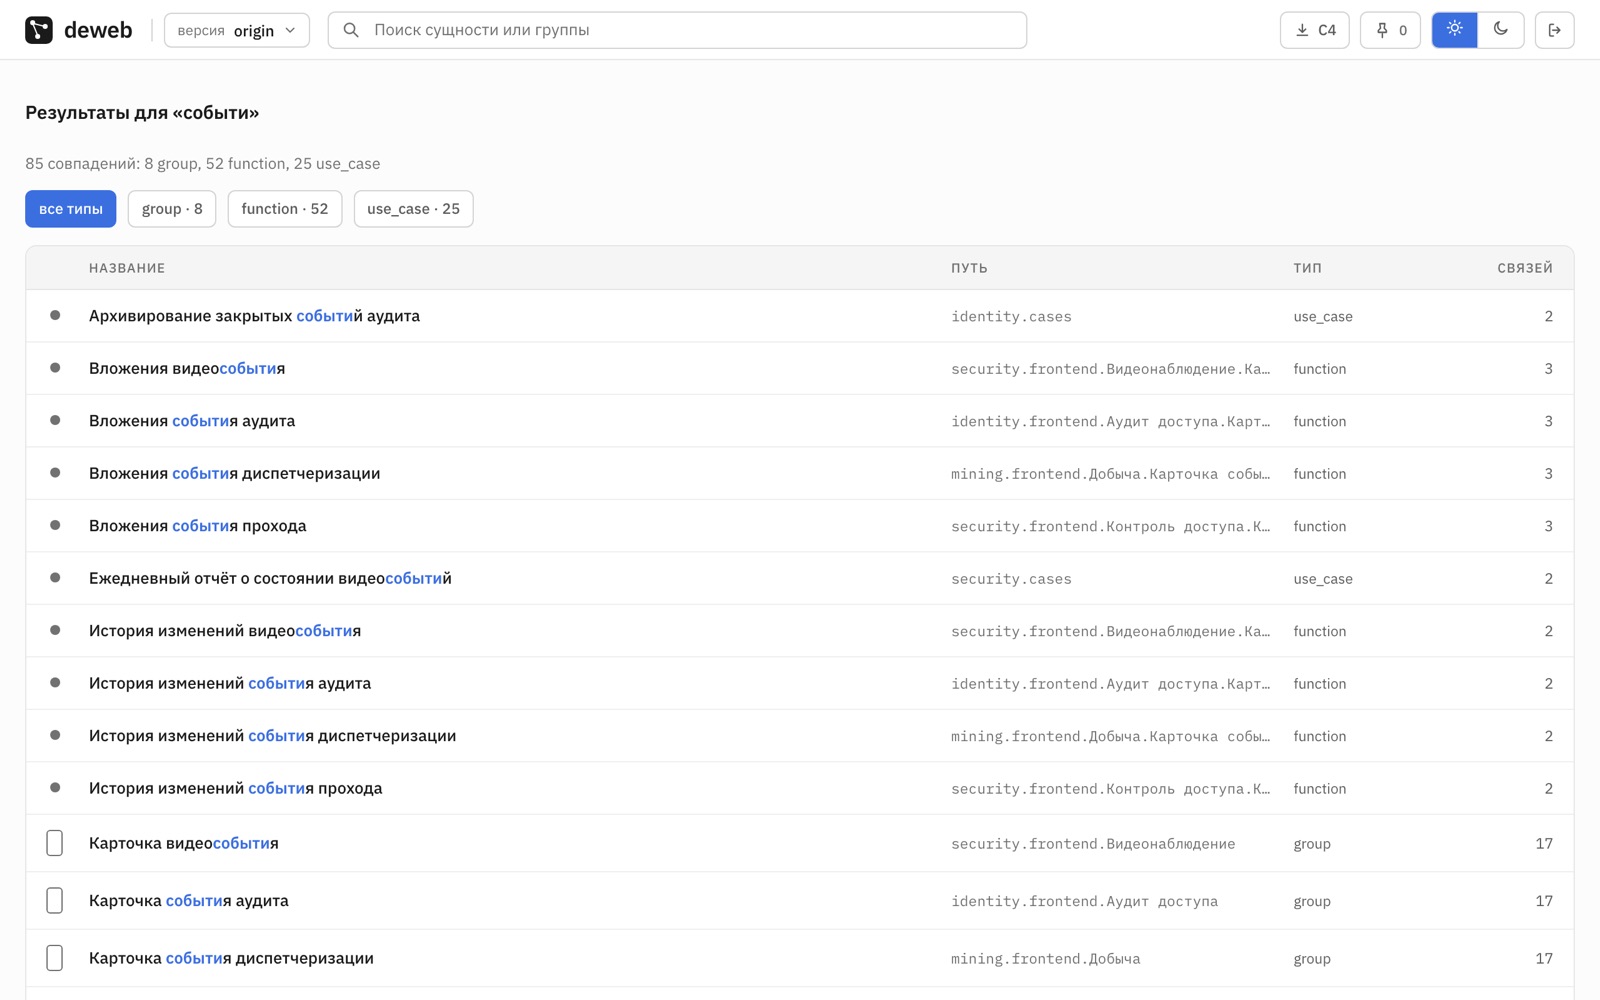Screen dimensions: 1600x1000
Task: Open 'Вложения события прохода' result
Action: tap(800, 526)
